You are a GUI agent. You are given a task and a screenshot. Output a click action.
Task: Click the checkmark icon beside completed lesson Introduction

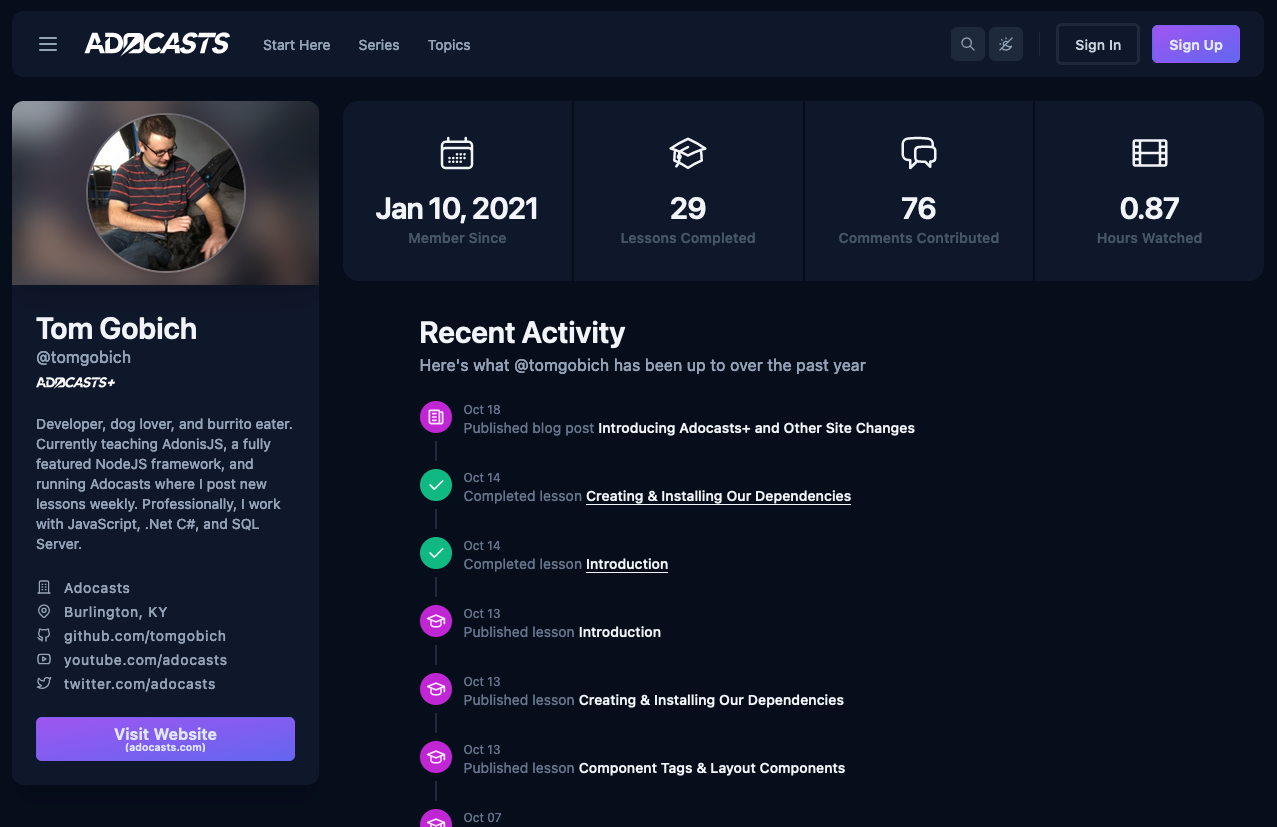[436, 553]
